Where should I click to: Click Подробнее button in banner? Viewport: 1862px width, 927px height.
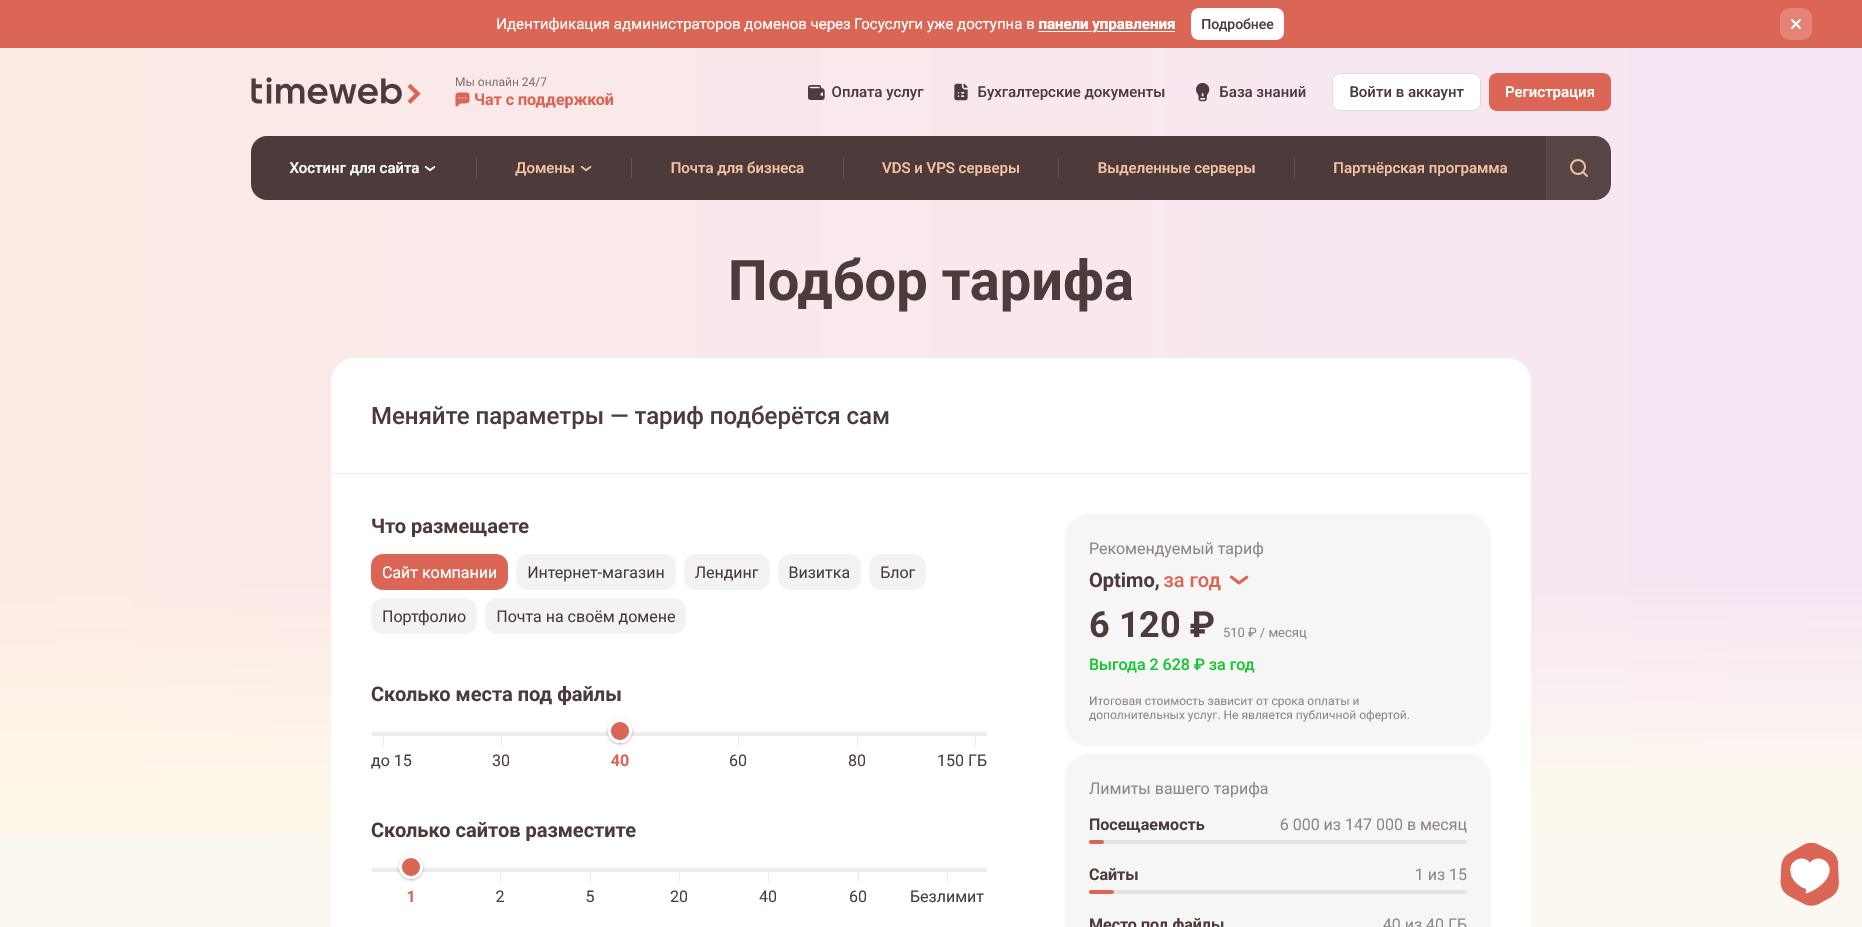pos(1237,24)
